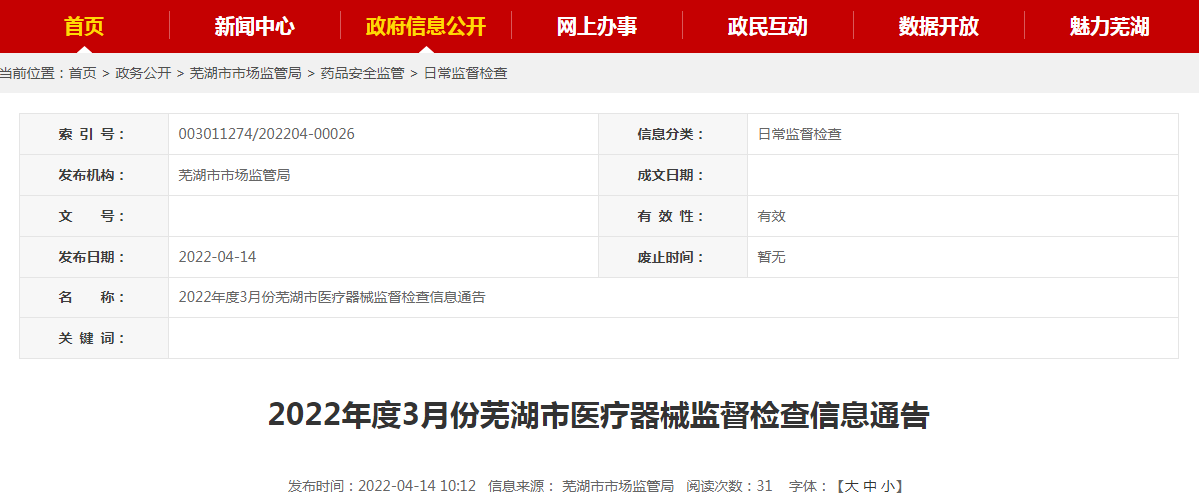This screenshot has height=500, width=1199.
Task: Click the index number 003011274/202204-00026
Action: [266, 134]
